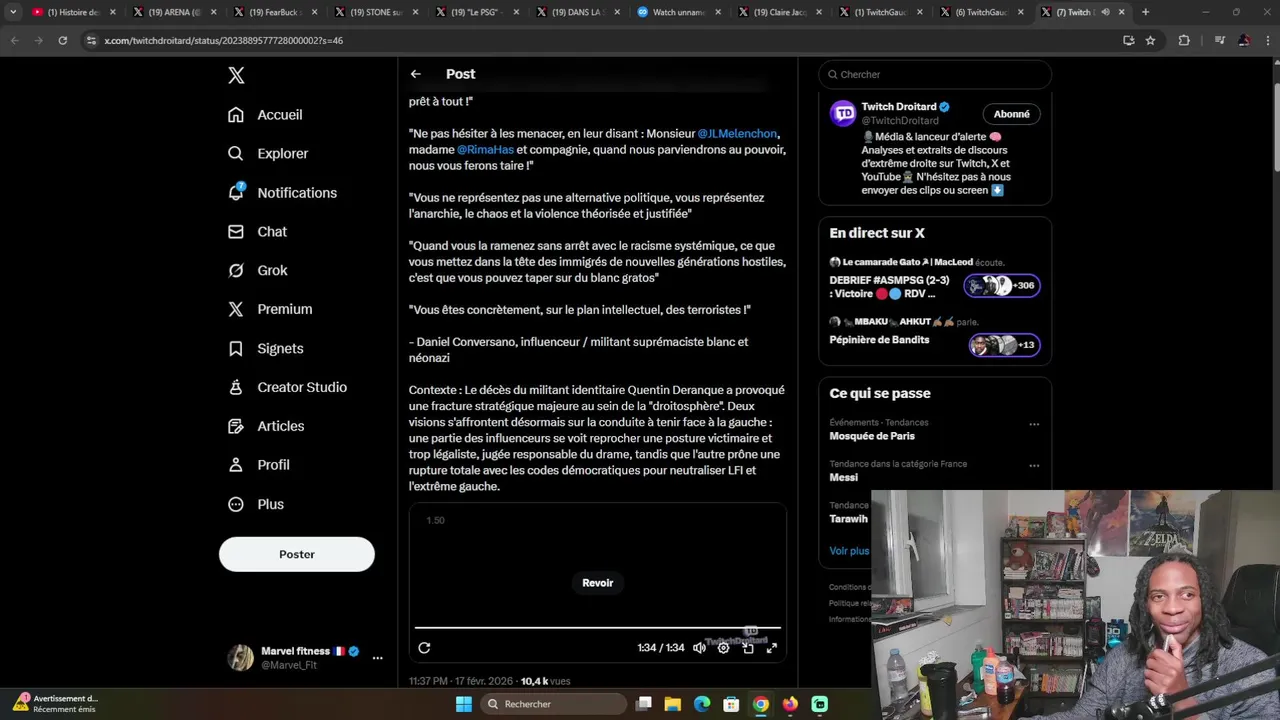Image resolution: width=1280 pixels, height=720 pixels.
Task: Open the Tarawih trend
Action: [x=848, y=519]
